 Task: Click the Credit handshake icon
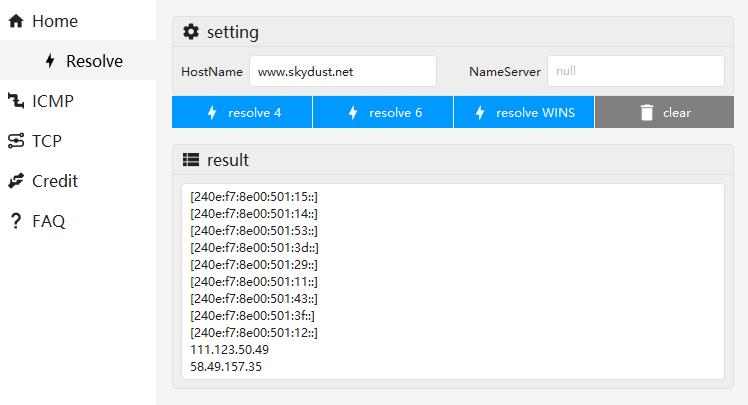coord(15,181)
